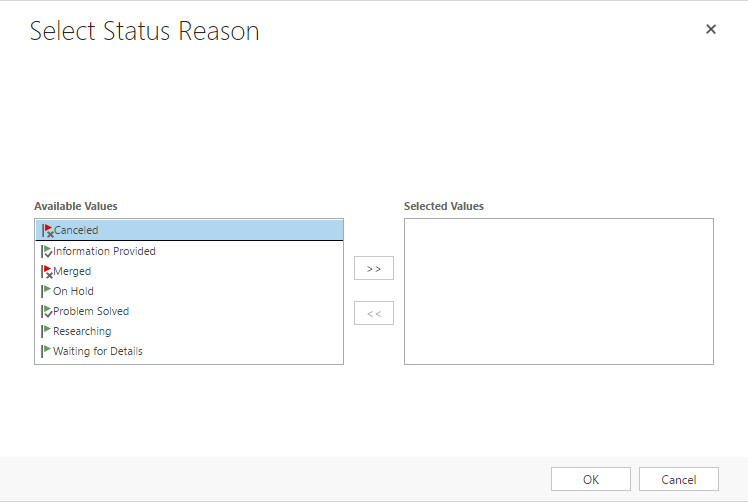Remove selection using the << button

point(374,313)
